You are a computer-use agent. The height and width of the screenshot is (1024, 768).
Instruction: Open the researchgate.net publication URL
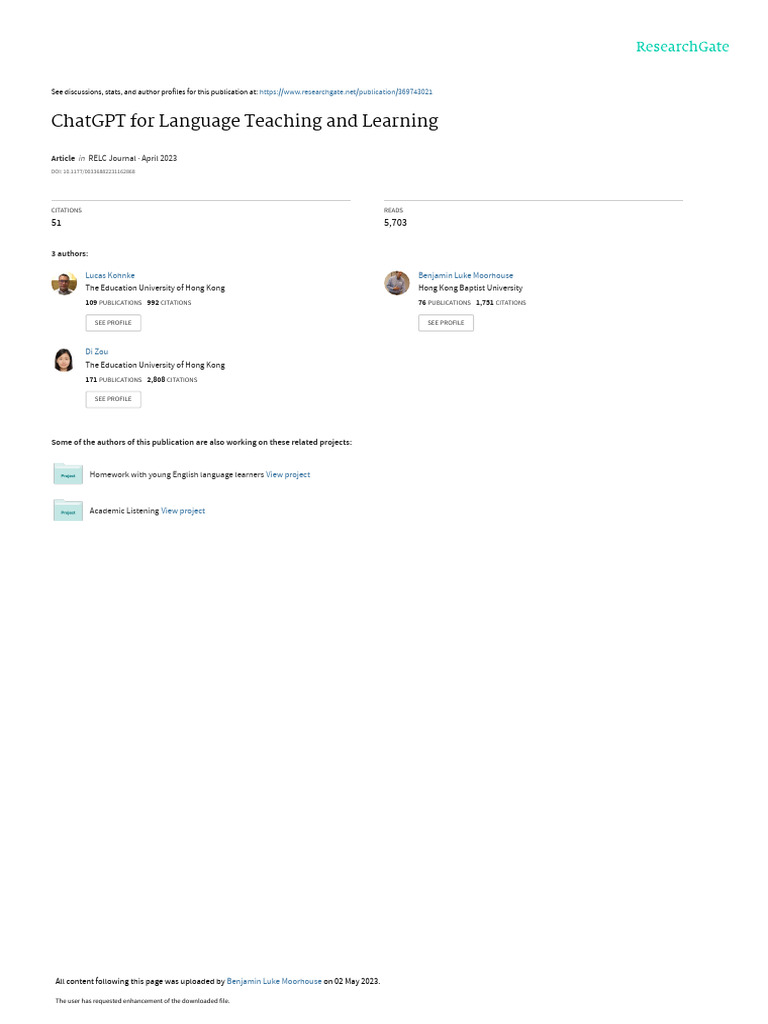[x=345, y=92]
